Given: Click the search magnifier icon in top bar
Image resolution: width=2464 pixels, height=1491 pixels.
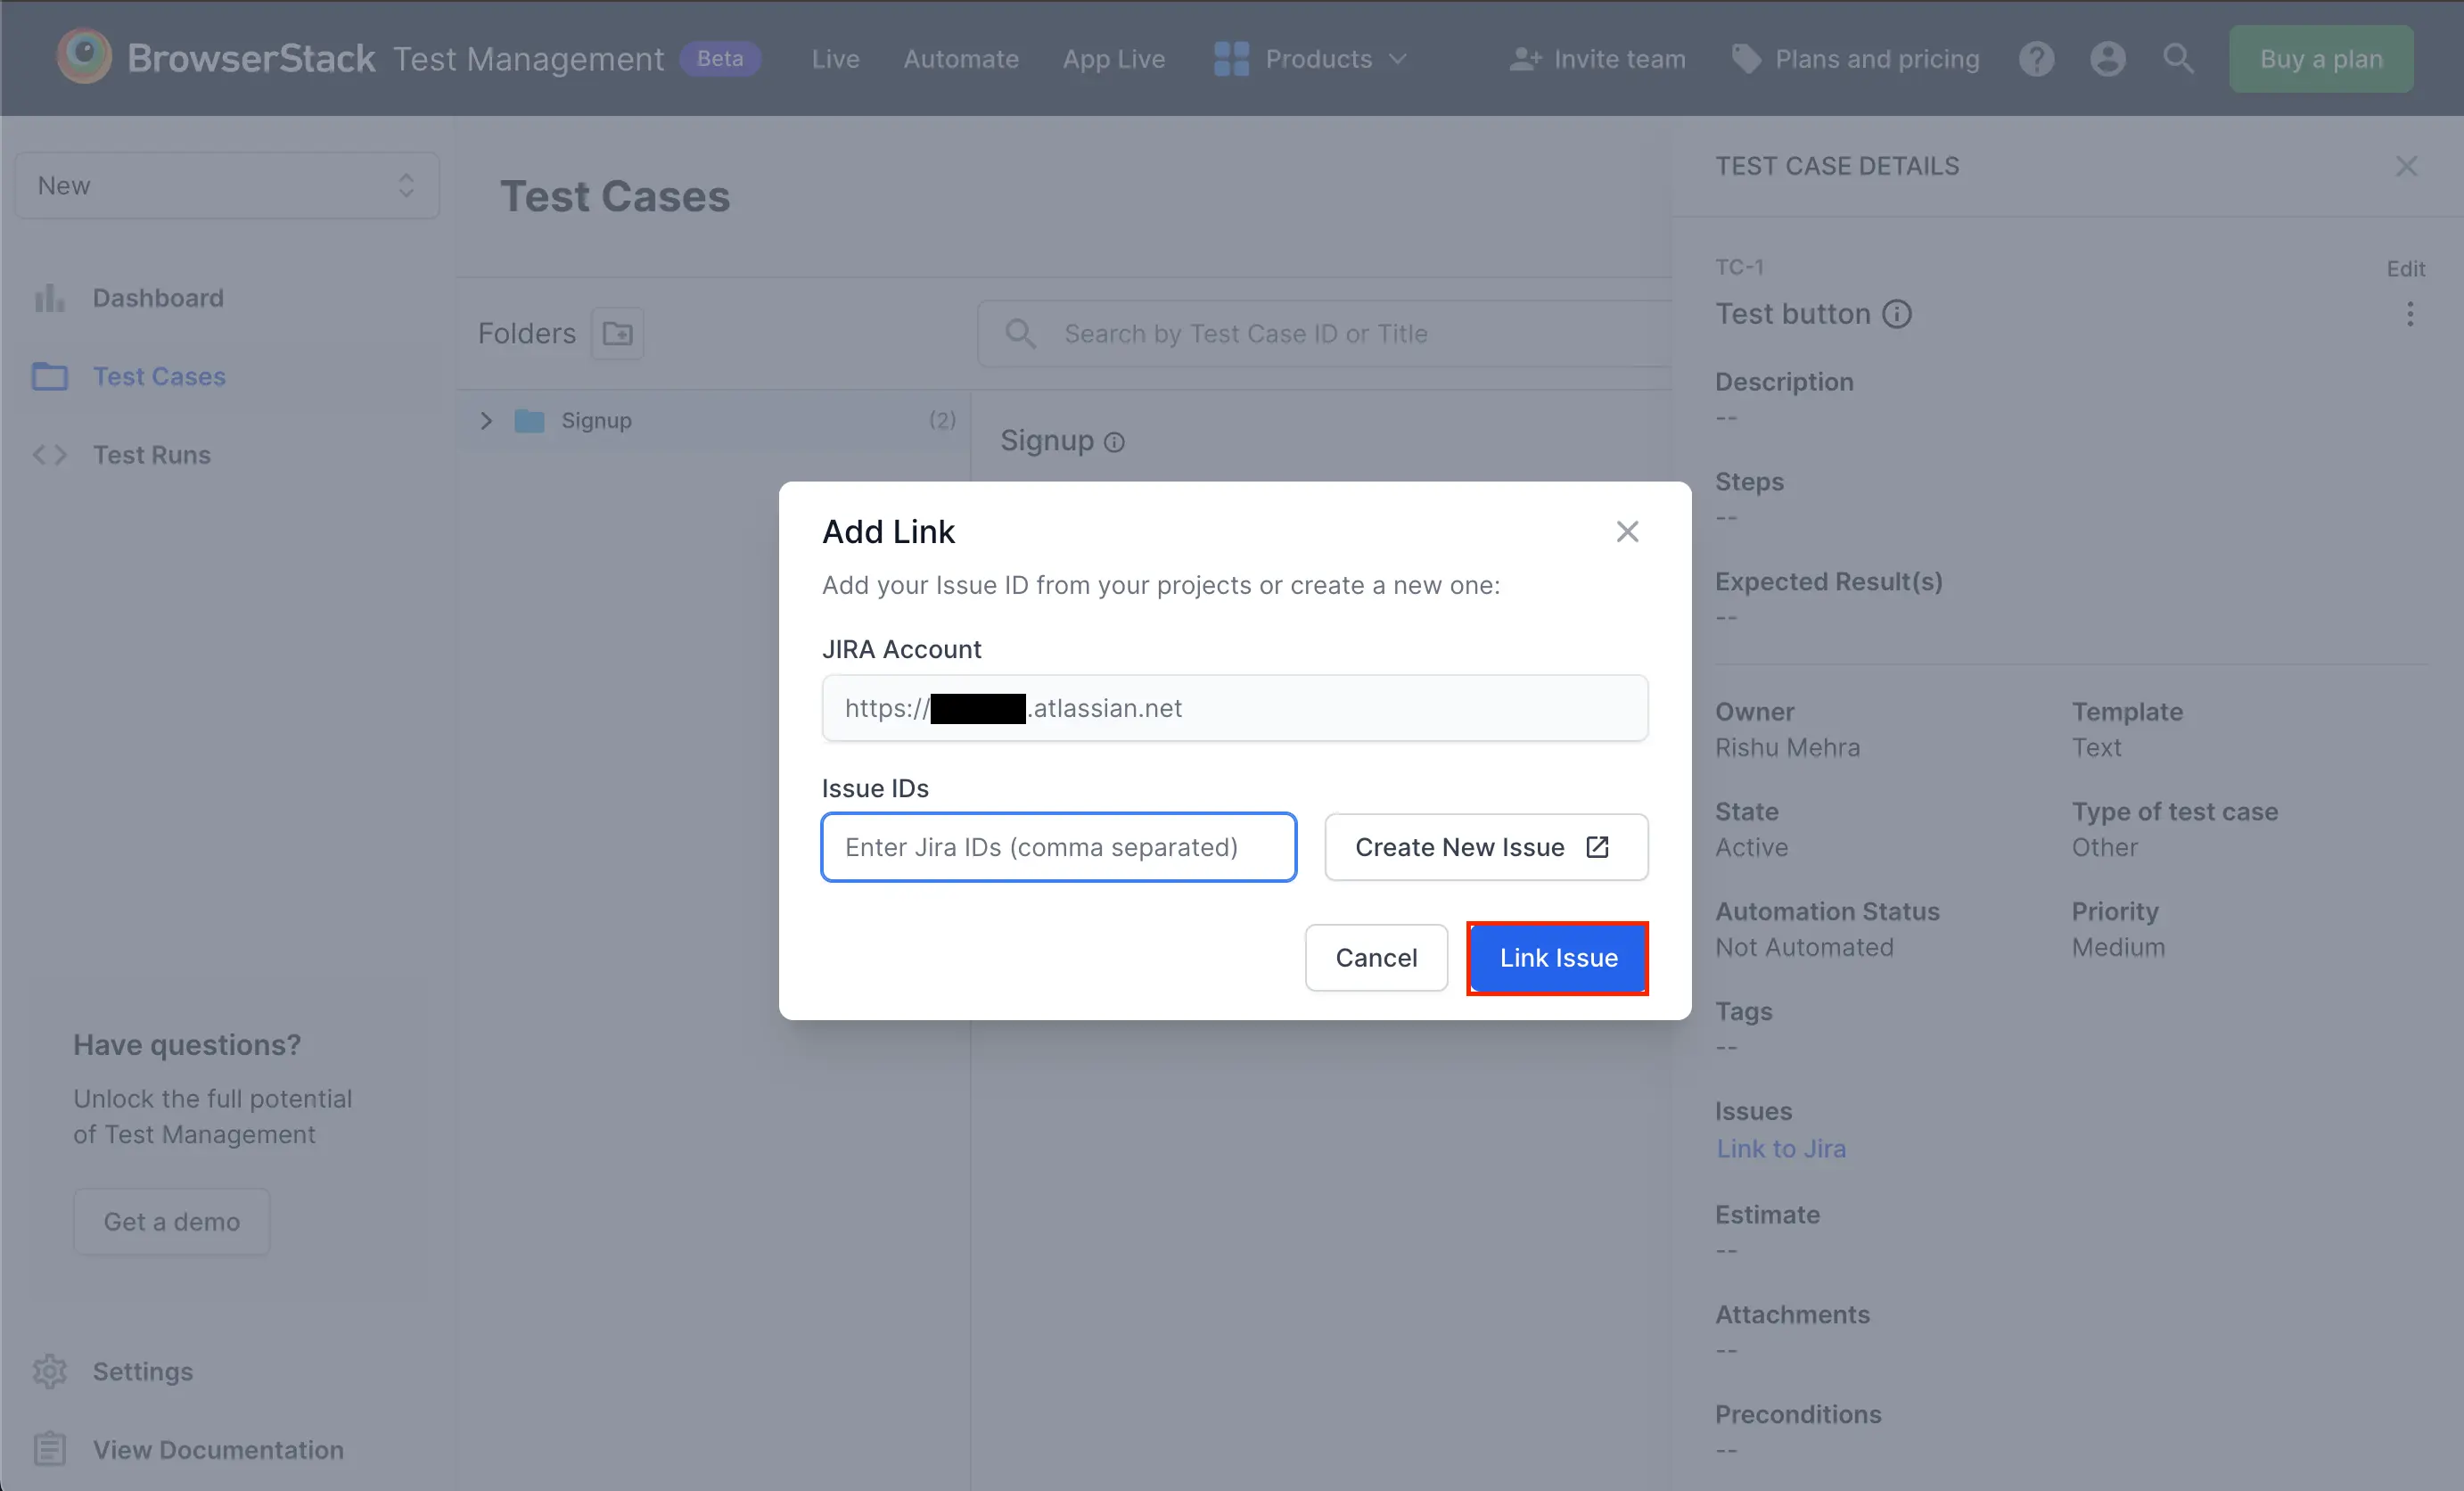Looking at the screenshot, I should click(2178, 58).
